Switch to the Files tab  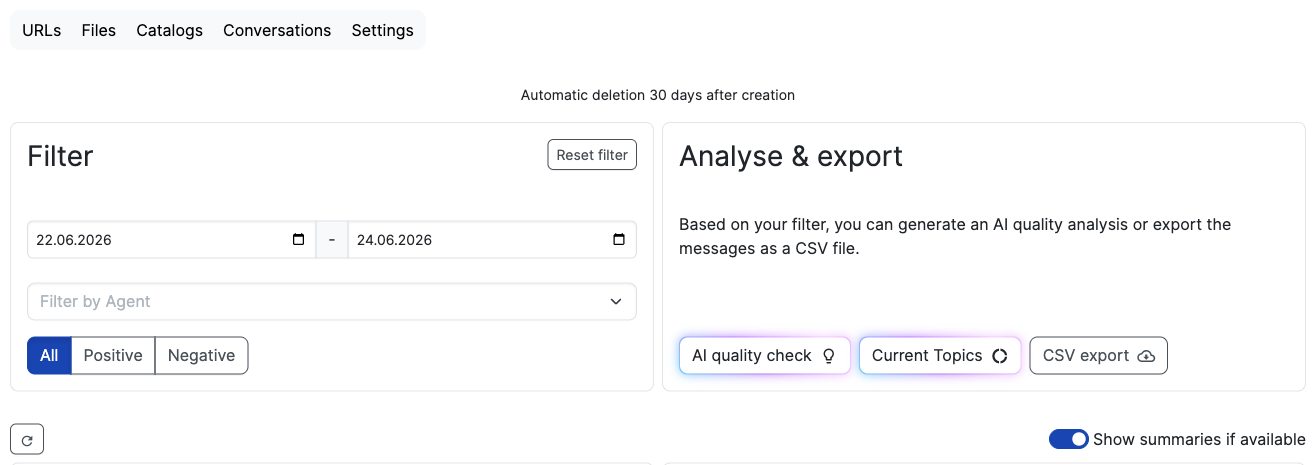coord(99,30)
